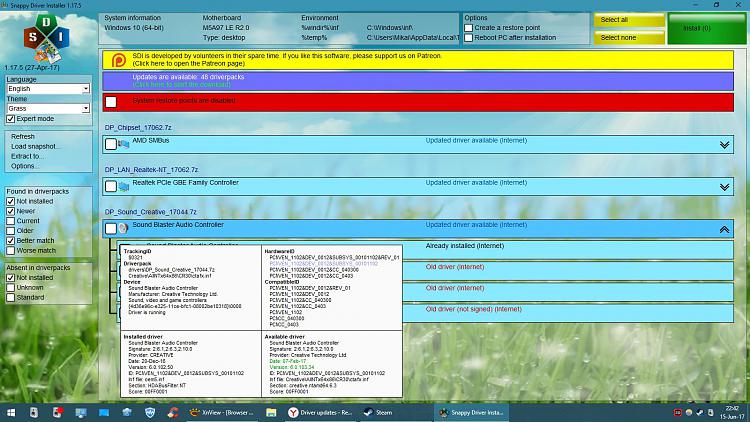
Task: Enable the Unknown filter checkbox
Action: [11, 288]
